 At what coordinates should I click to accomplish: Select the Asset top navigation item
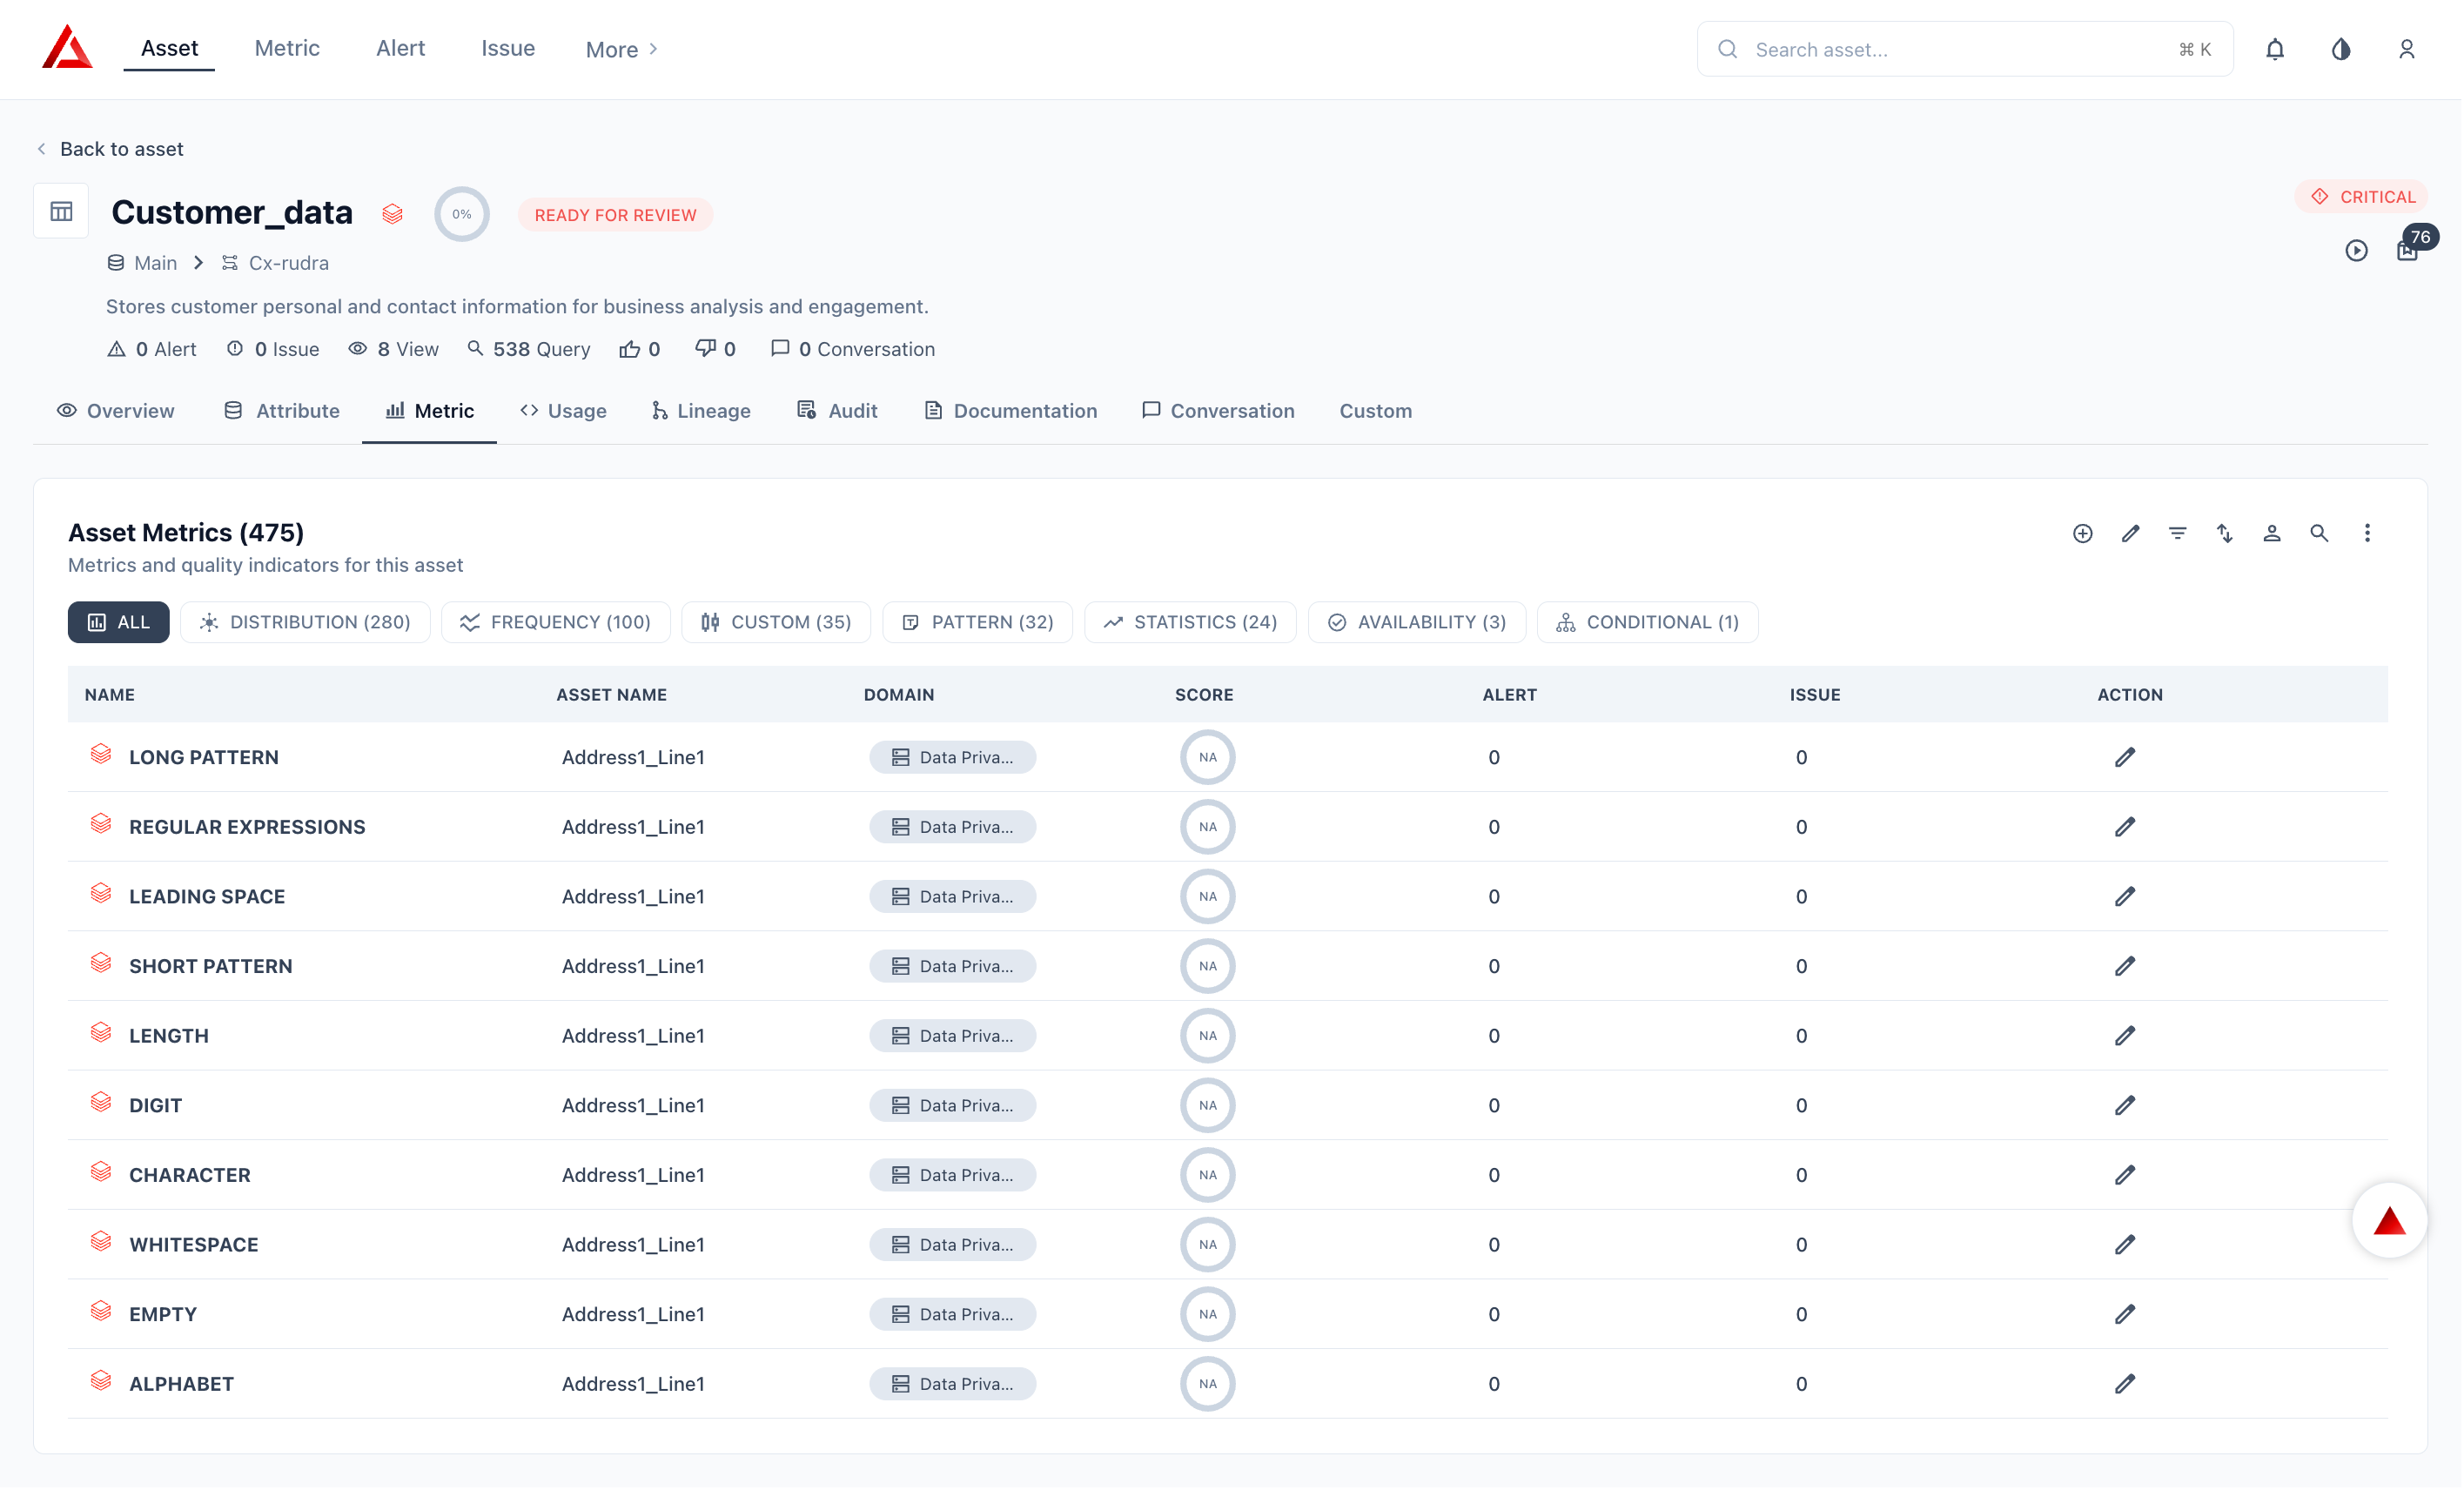(x=169, y=48)
